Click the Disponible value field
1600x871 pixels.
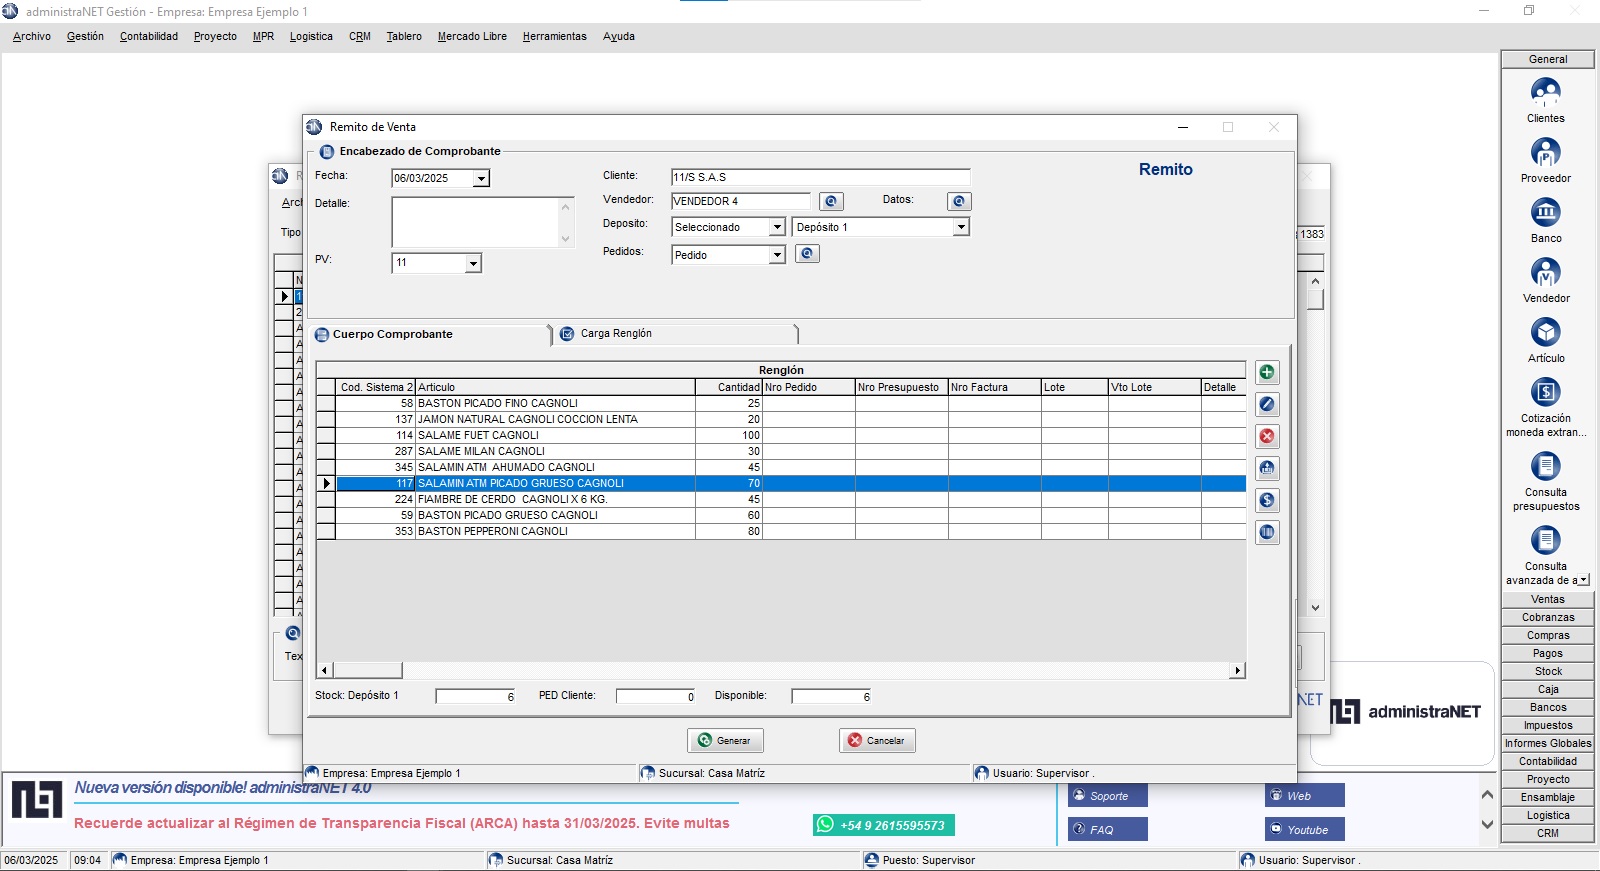pos(831,696)
